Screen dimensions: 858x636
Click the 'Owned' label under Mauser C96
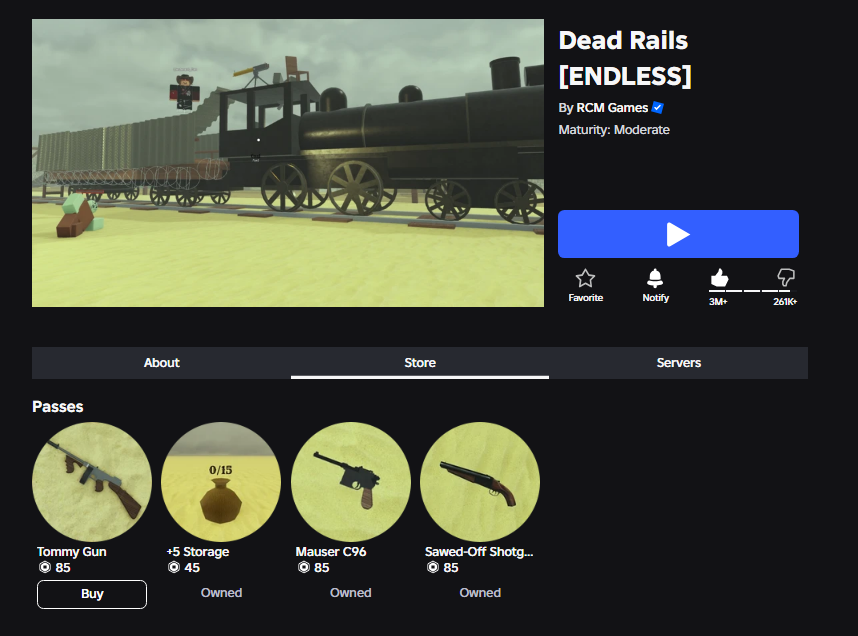(351, 593)
